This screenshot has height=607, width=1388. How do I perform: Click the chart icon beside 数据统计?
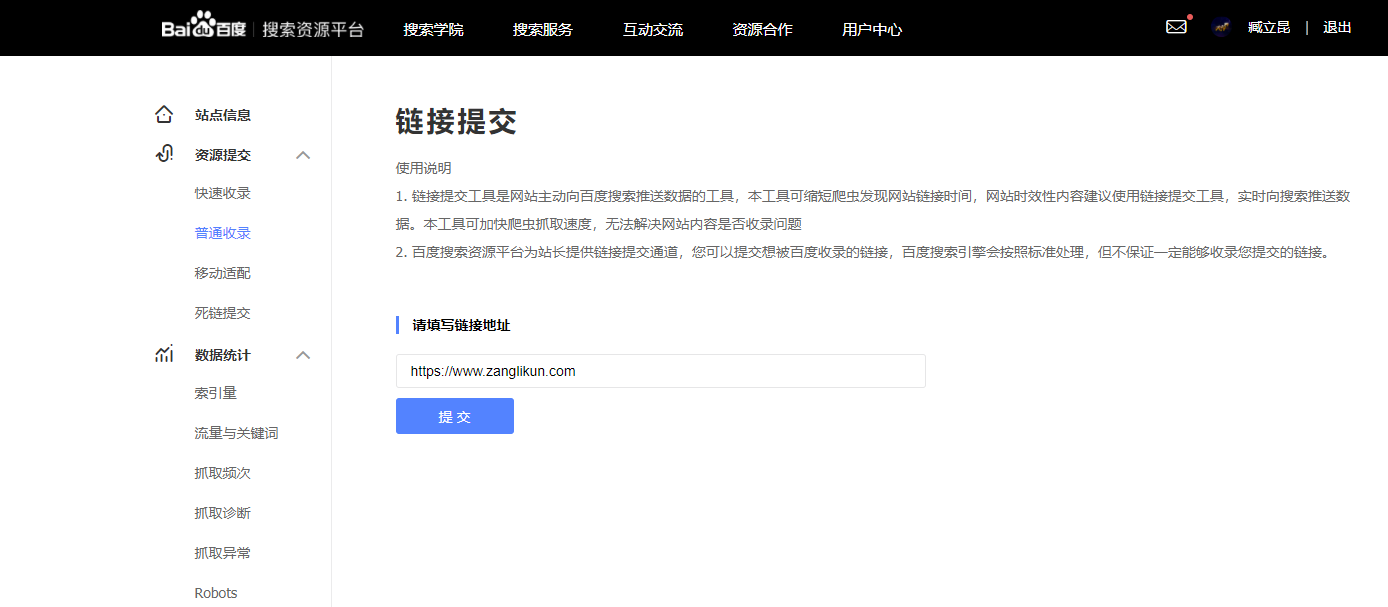point(164,354)
